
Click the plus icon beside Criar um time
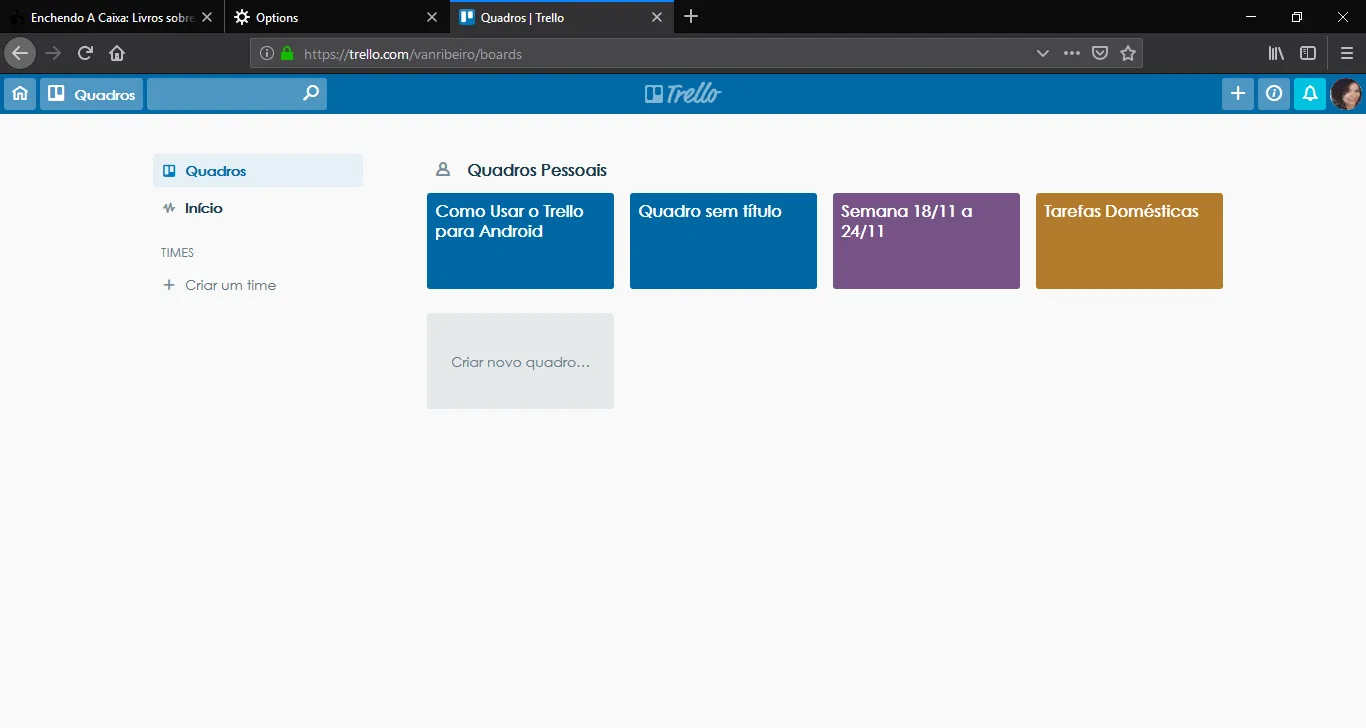169,285
